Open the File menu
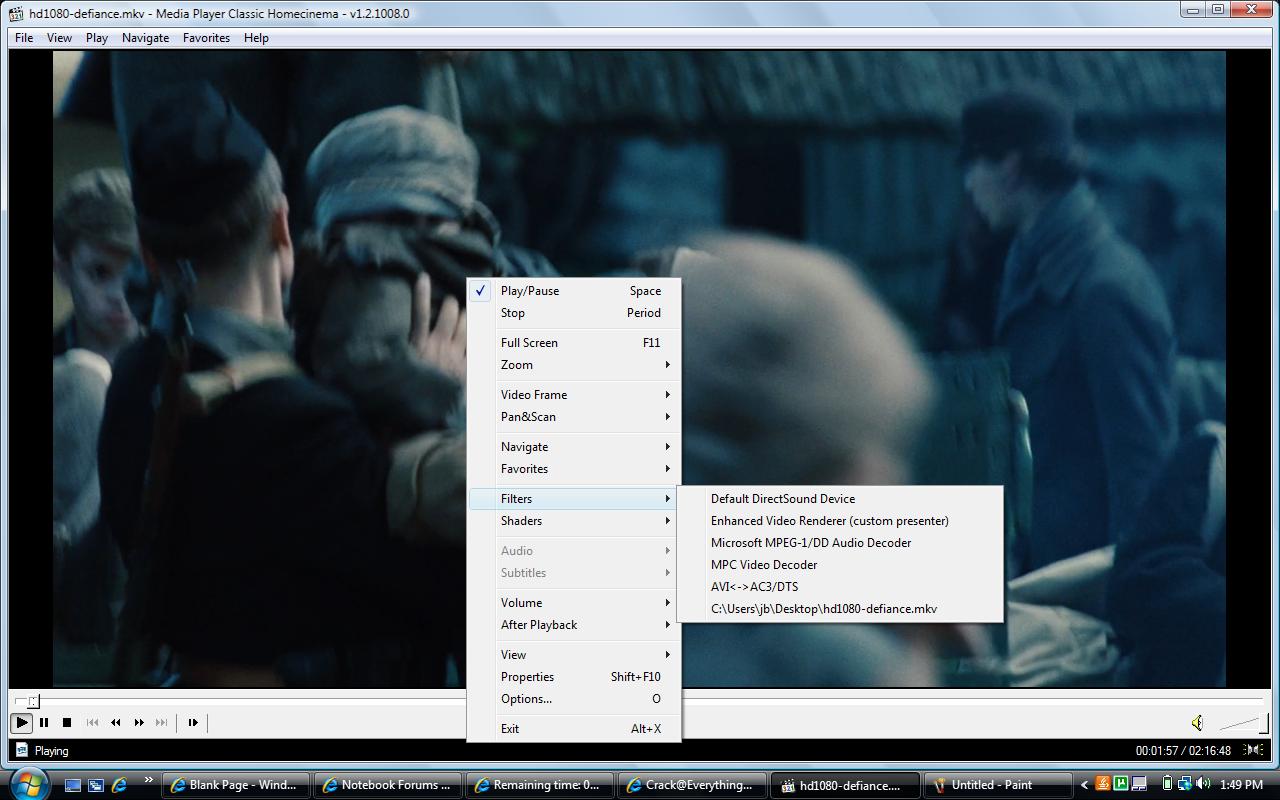 (24, 37)
